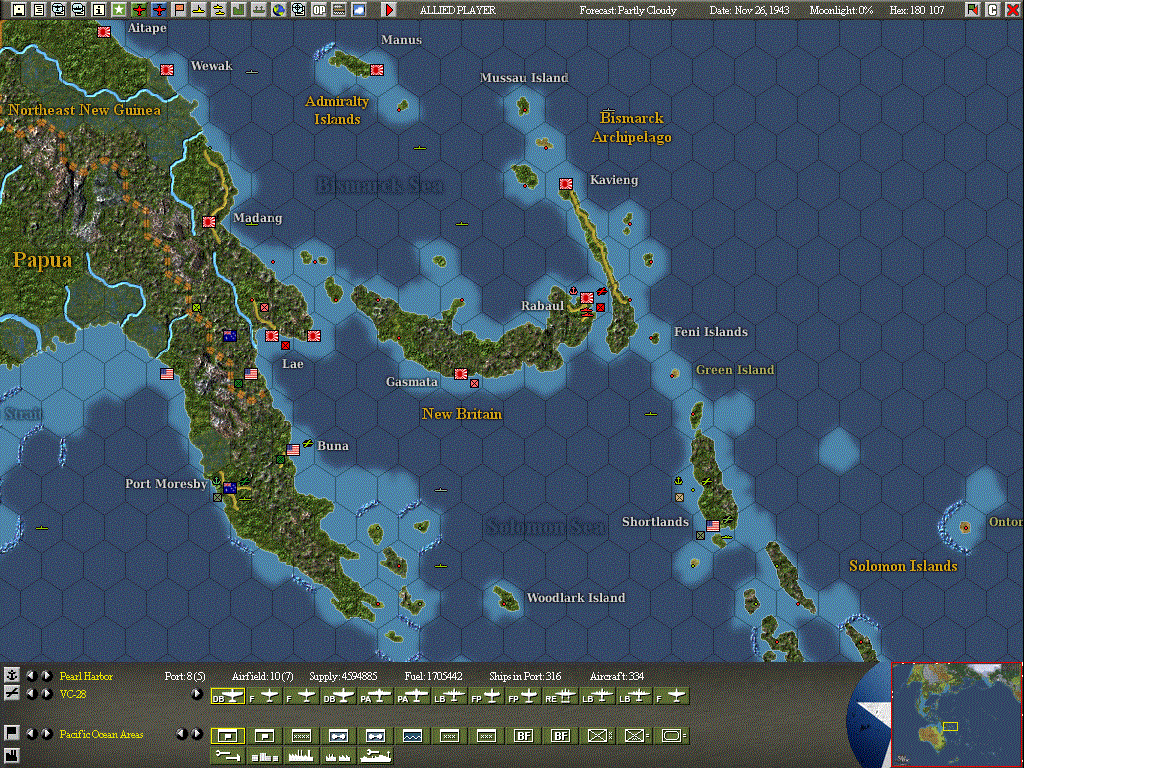Open the cloud weather toolbar icon
This screenshot has width=1152, height=768.
(359, 10)
